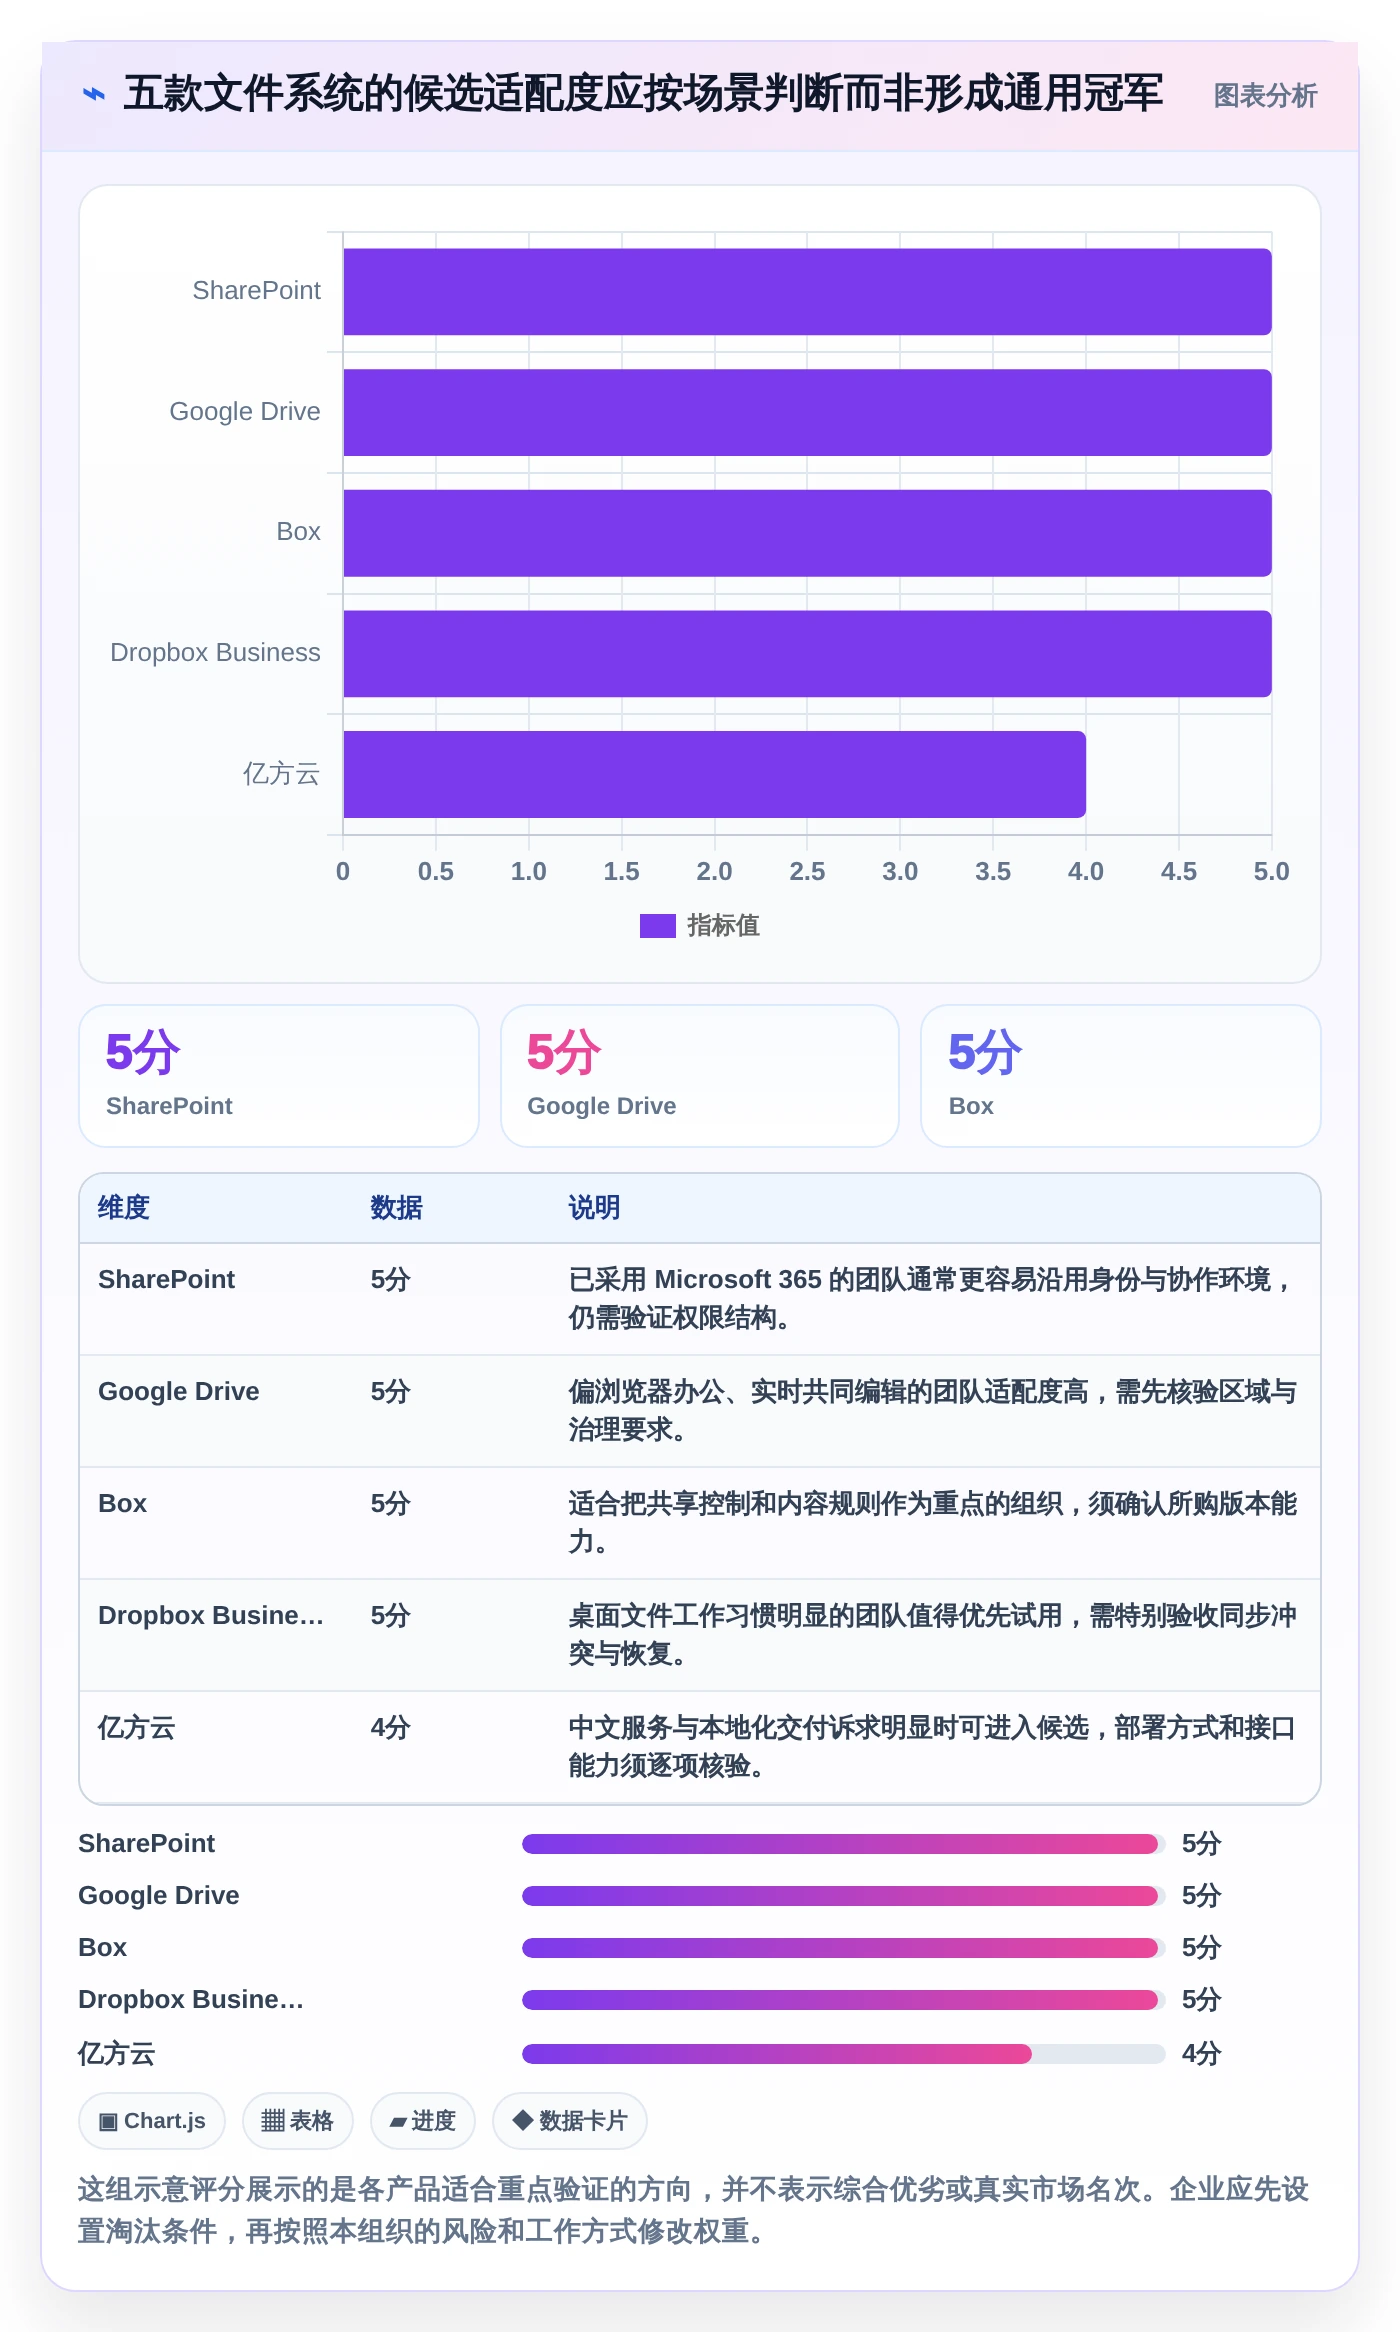Select the 数据卡片 tag chip
1400x2332 pixels.
click(x=570, y=2121)
